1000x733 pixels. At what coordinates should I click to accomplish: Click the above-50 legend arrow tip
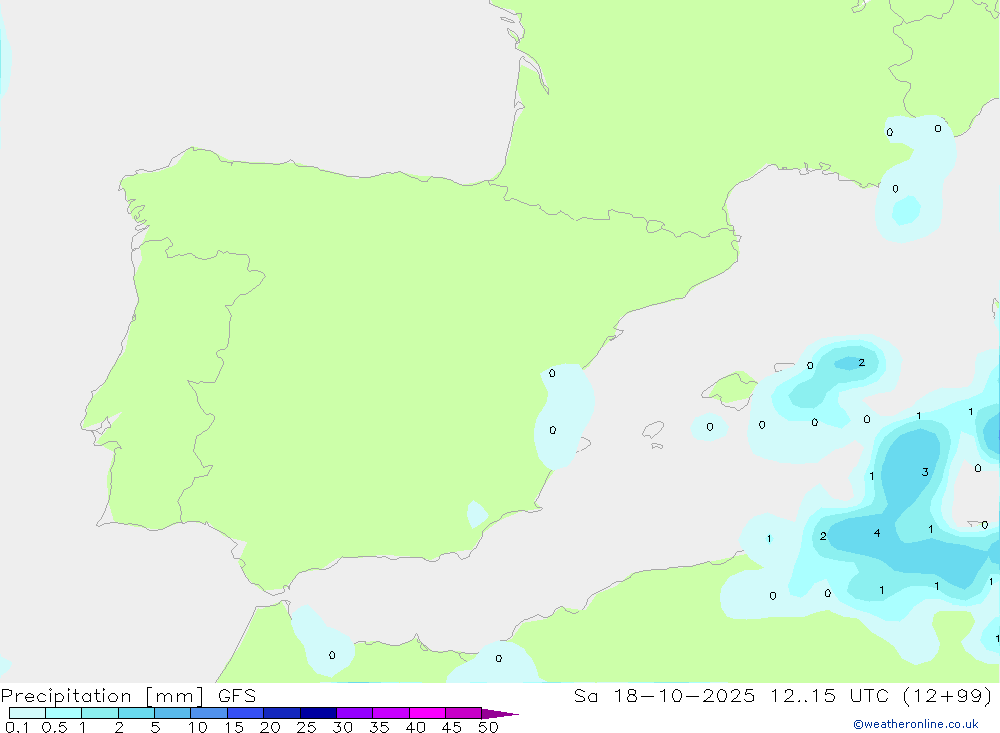[500, 713]
